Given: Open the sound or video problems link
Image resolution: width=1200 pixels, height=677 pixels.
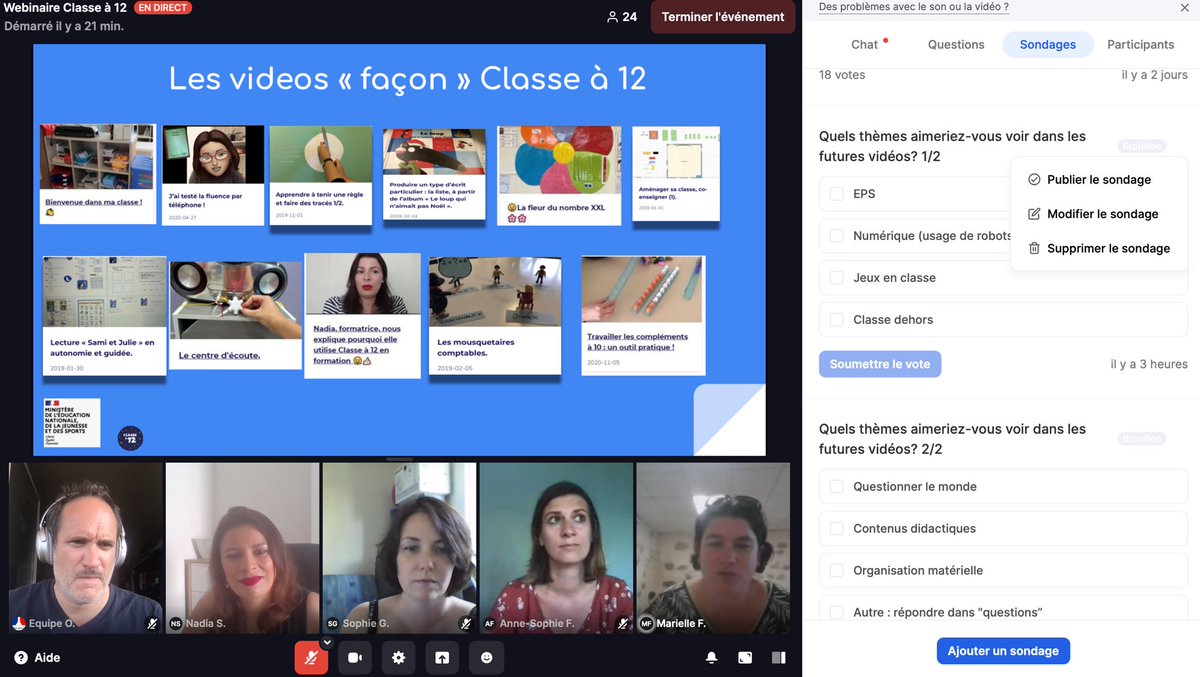Looking at the screenshot, I should click(x=913, y=7).
